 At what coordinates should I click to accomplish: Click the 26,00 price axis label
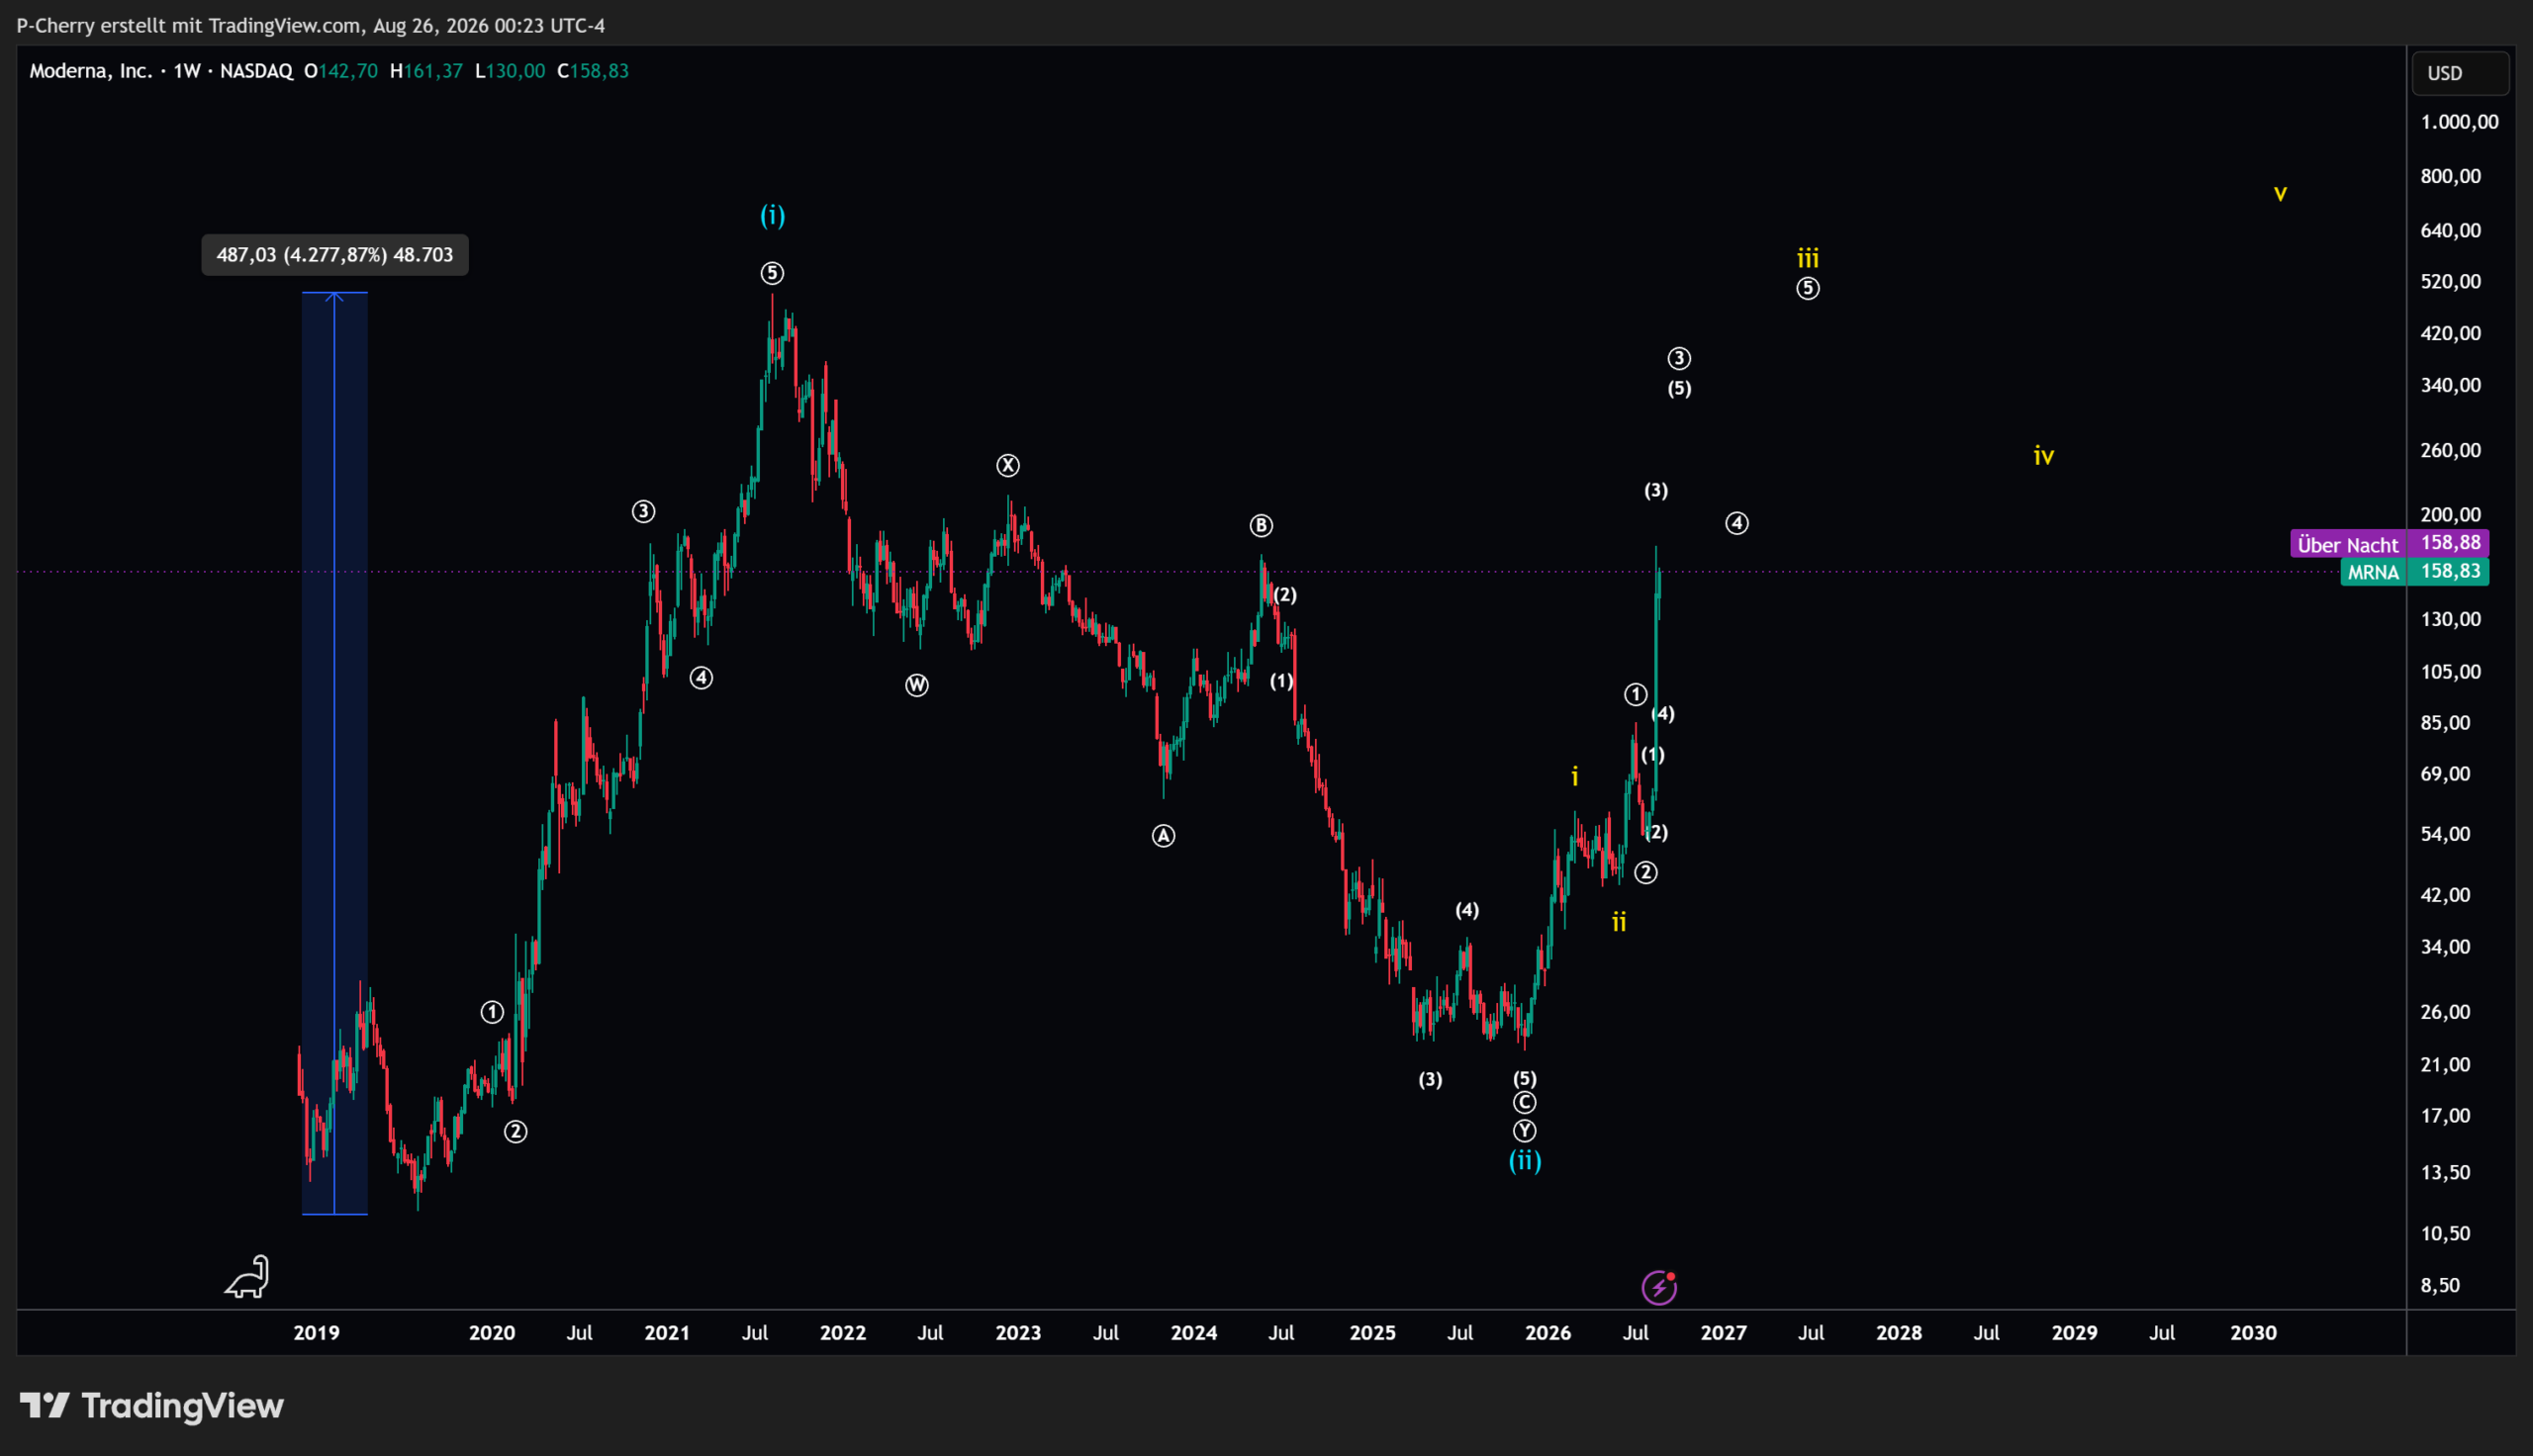tap(2446, 1012)
